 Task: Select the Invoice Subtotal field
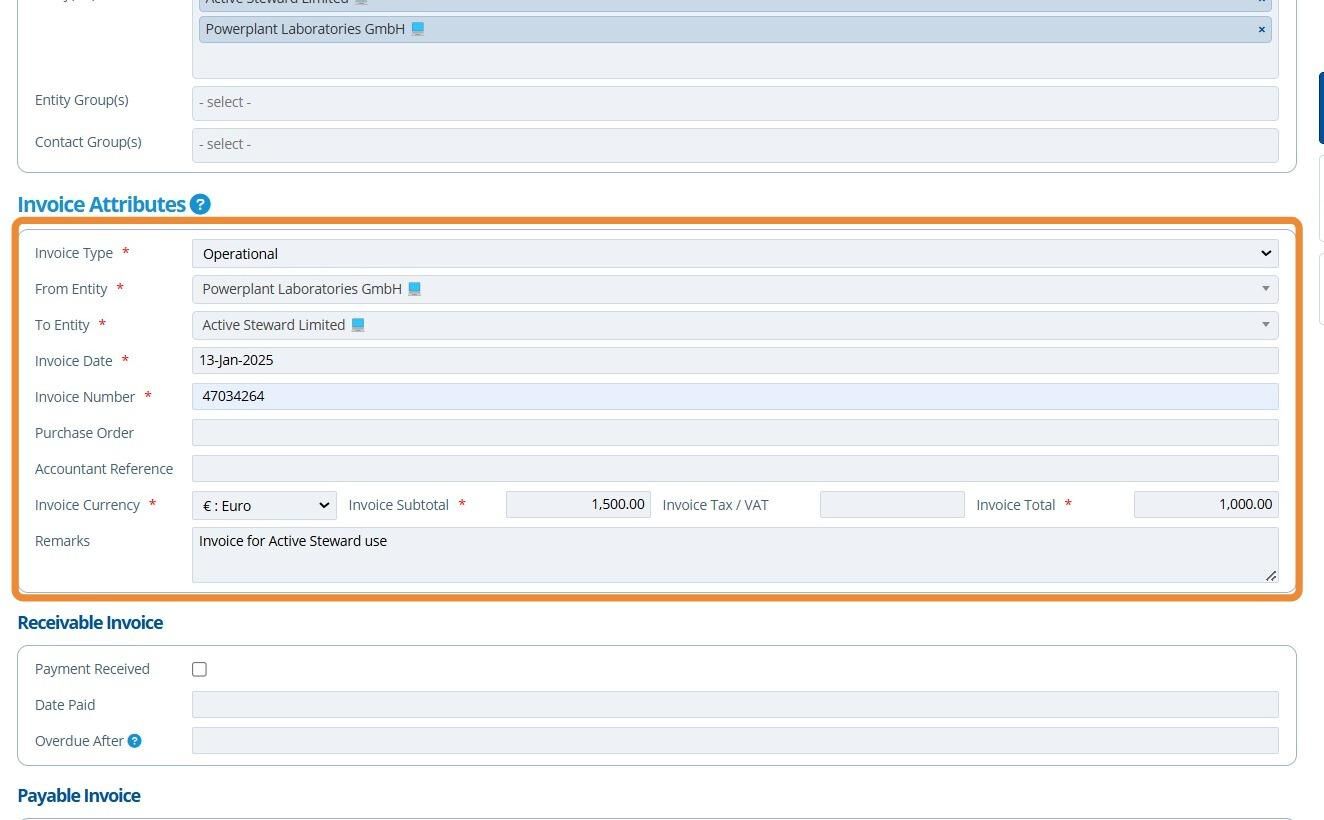tap(578, 505)
